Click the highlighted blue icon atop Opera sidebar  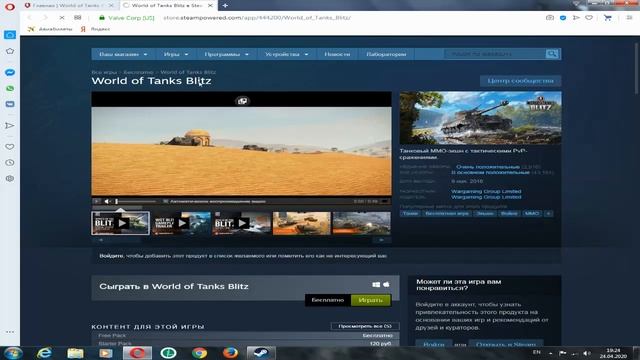pos(10,35)
